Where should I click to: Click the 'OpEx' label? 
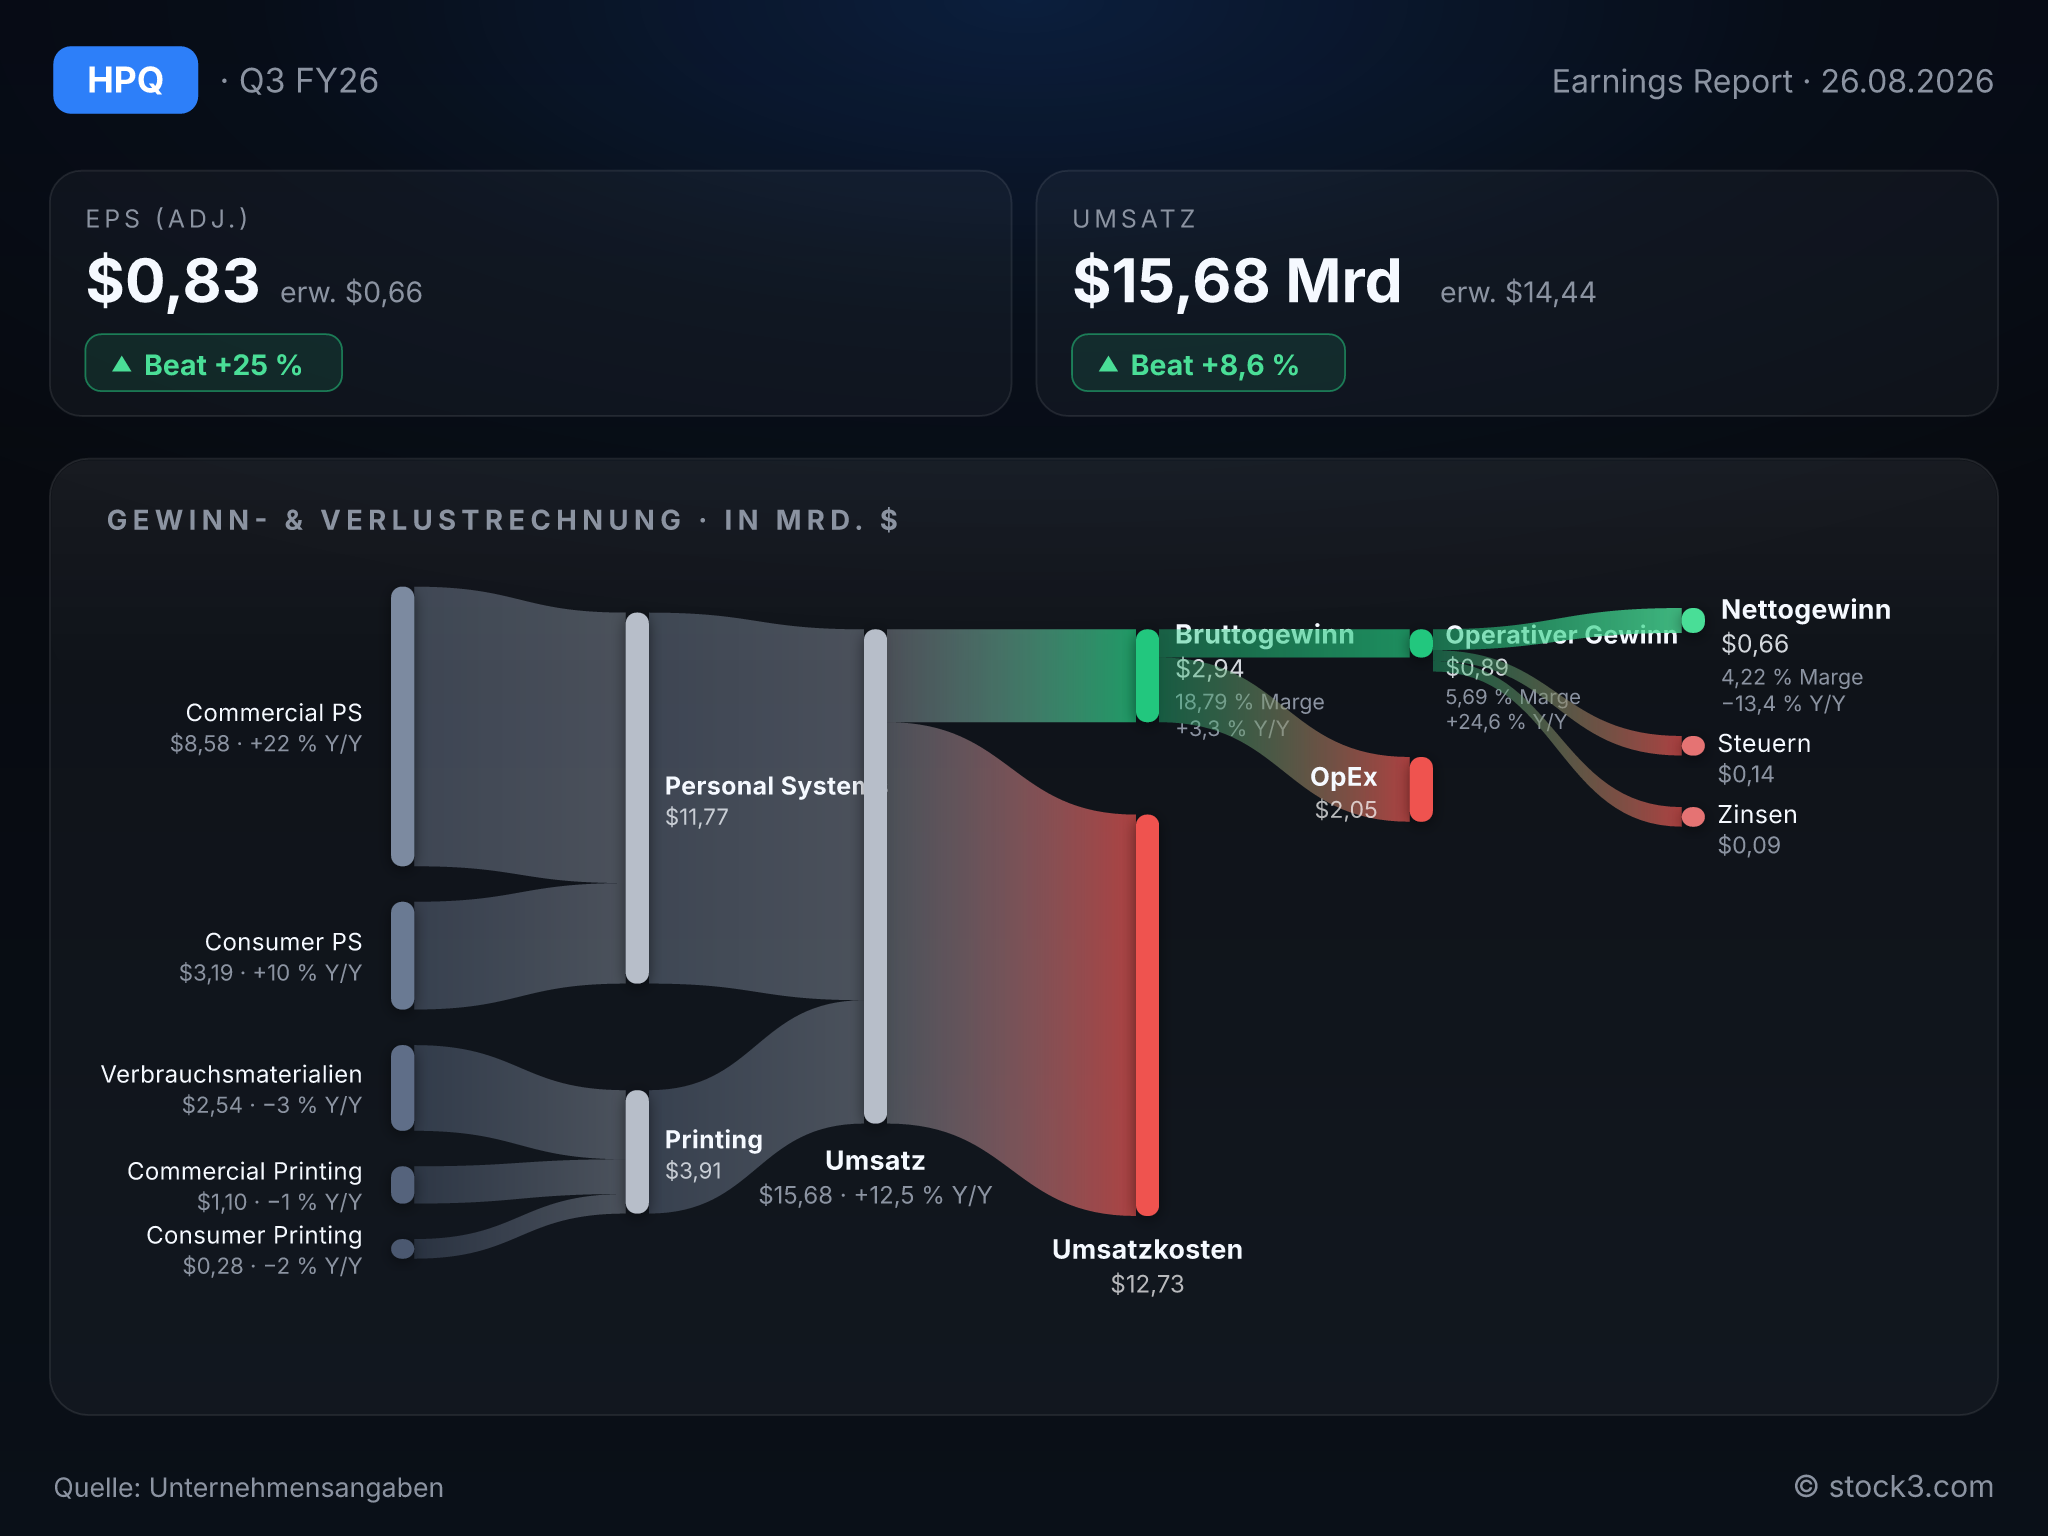click(x=1344, y=777)
